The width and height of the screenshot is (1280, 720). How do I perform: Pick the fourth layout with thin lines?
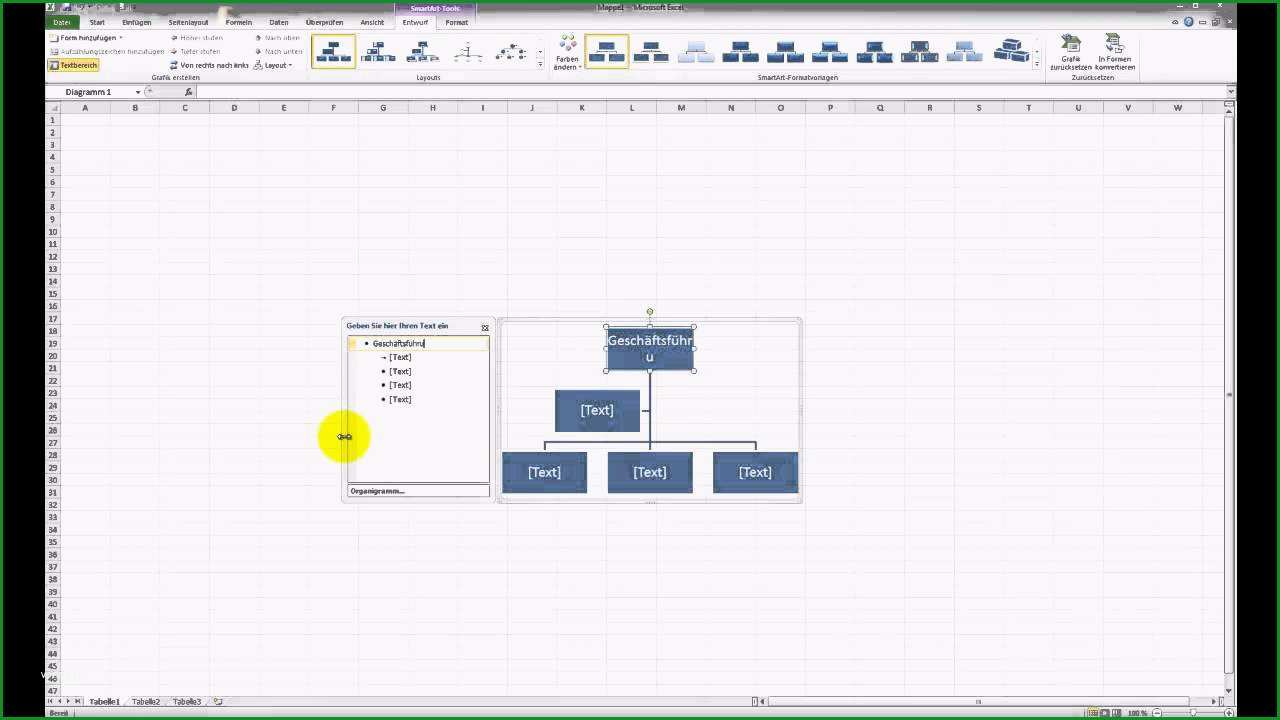[x=468, y=51]
